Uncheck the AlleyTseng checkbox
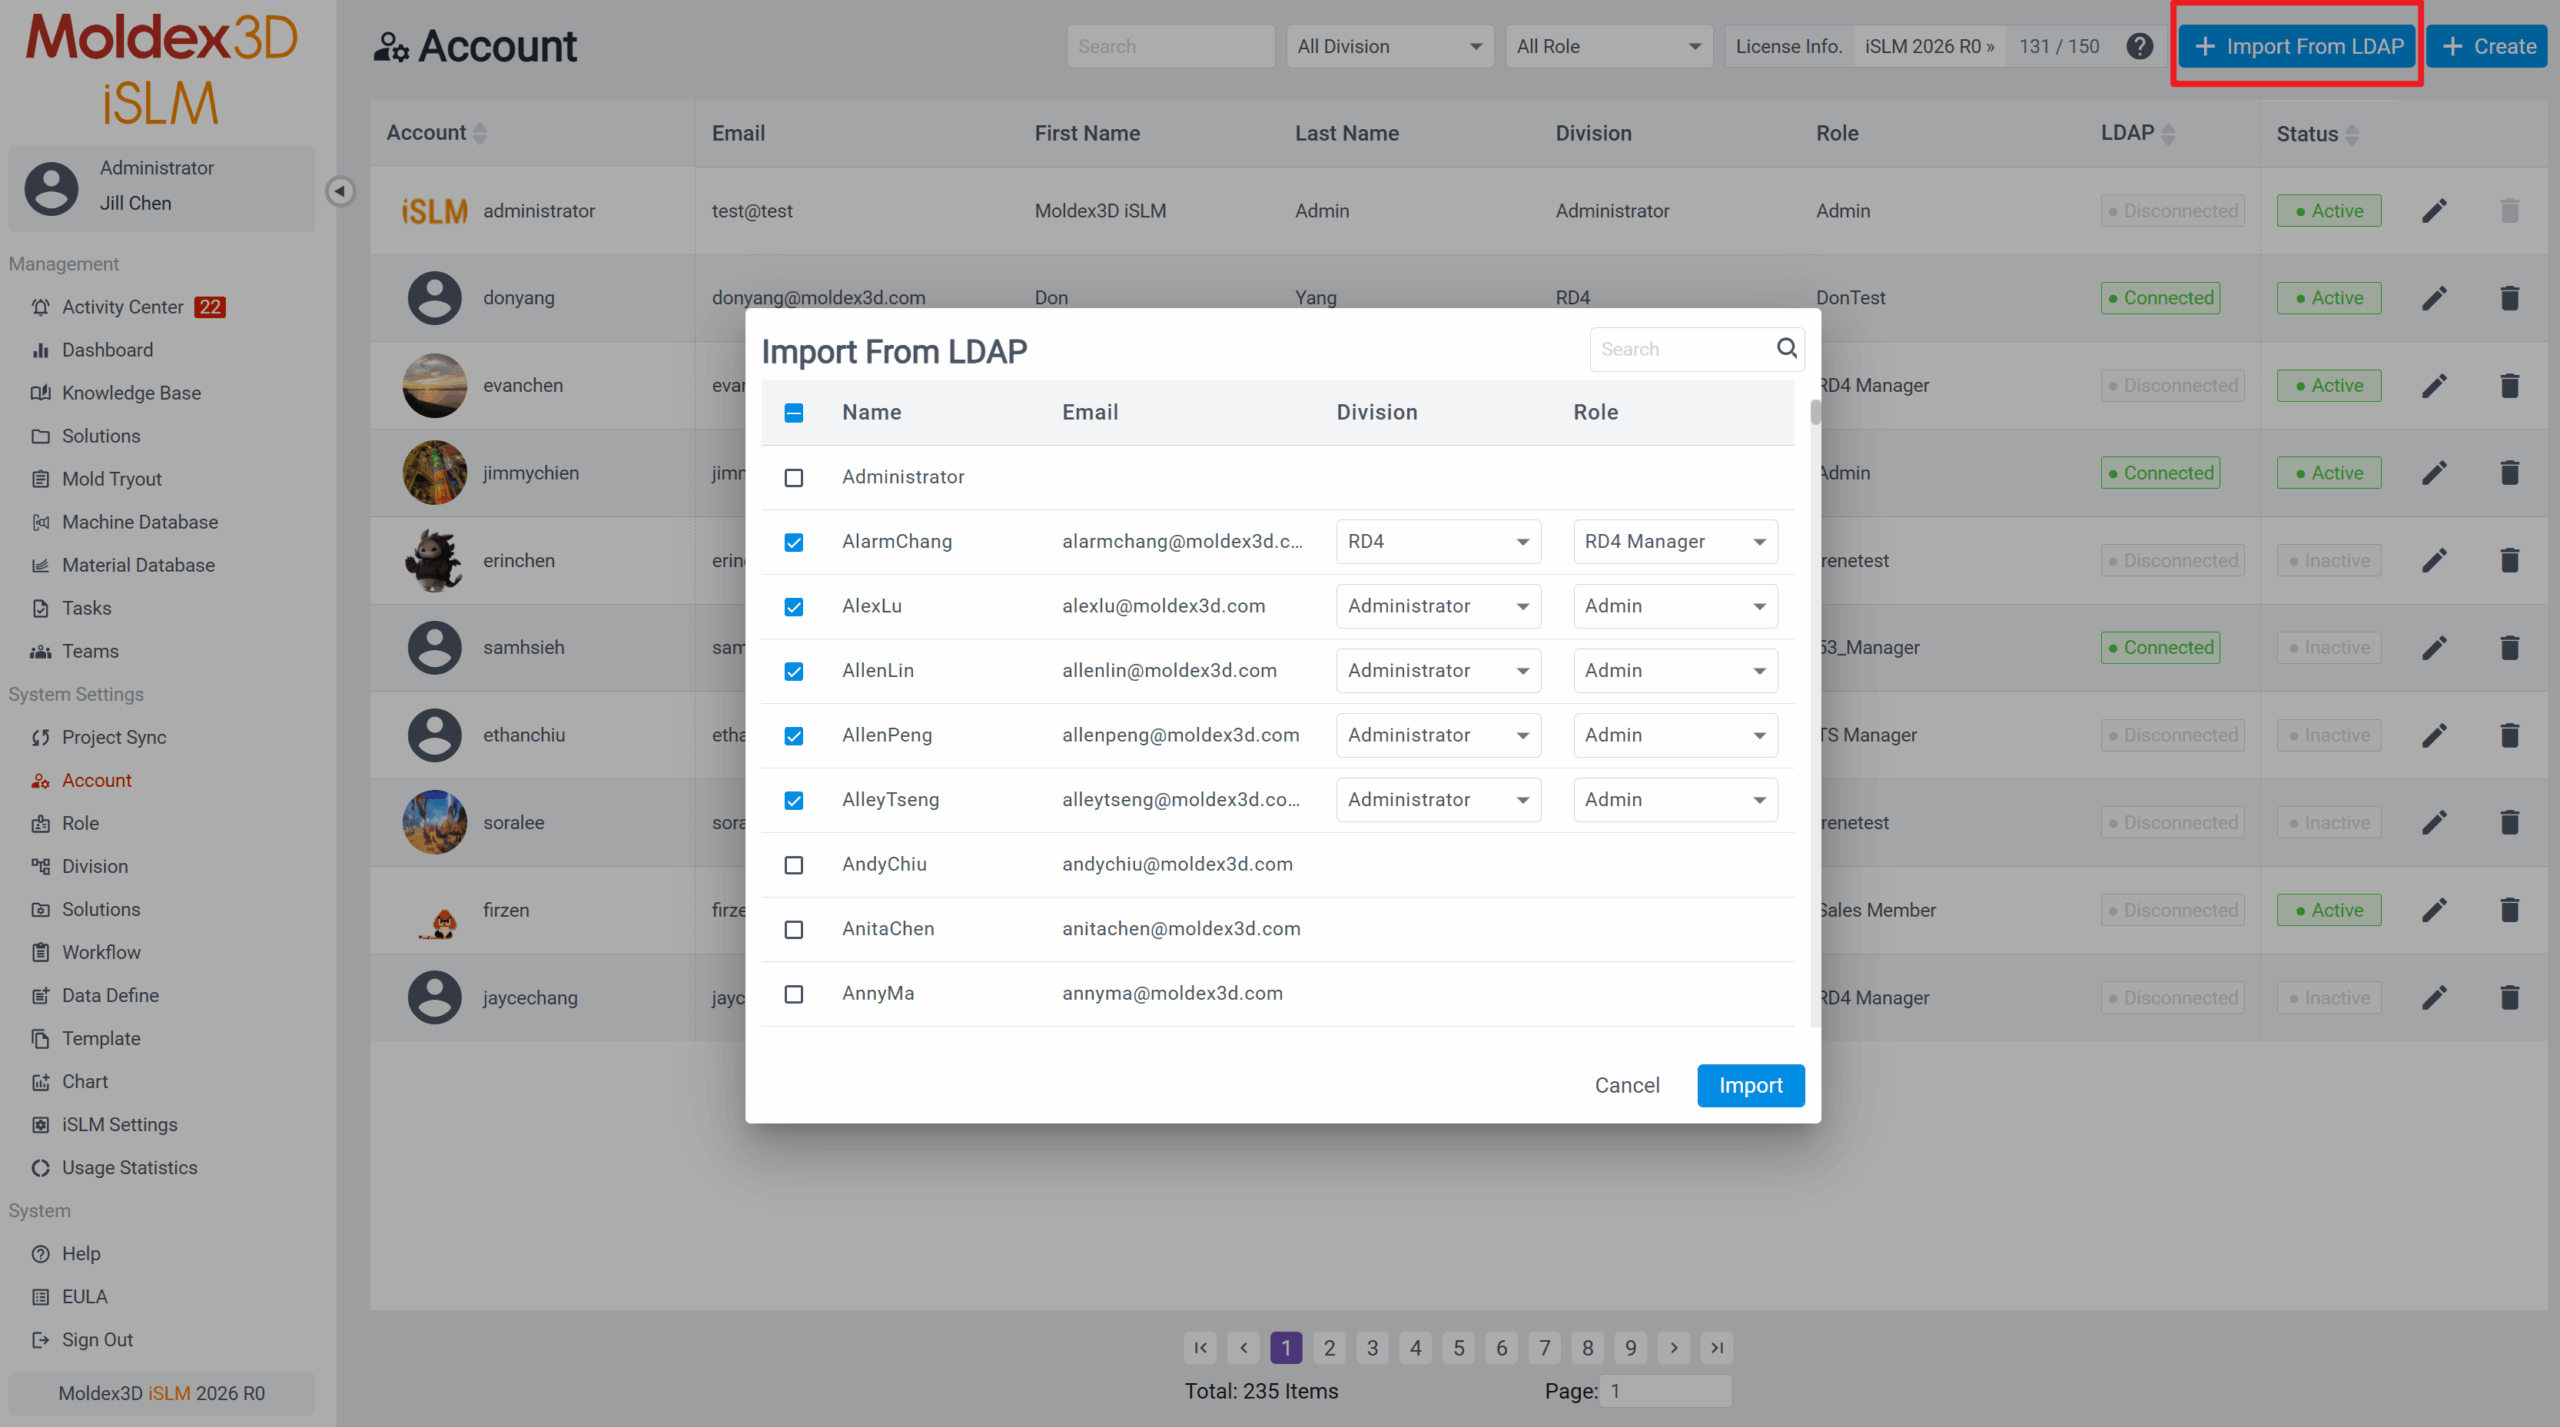 (793, 800)
